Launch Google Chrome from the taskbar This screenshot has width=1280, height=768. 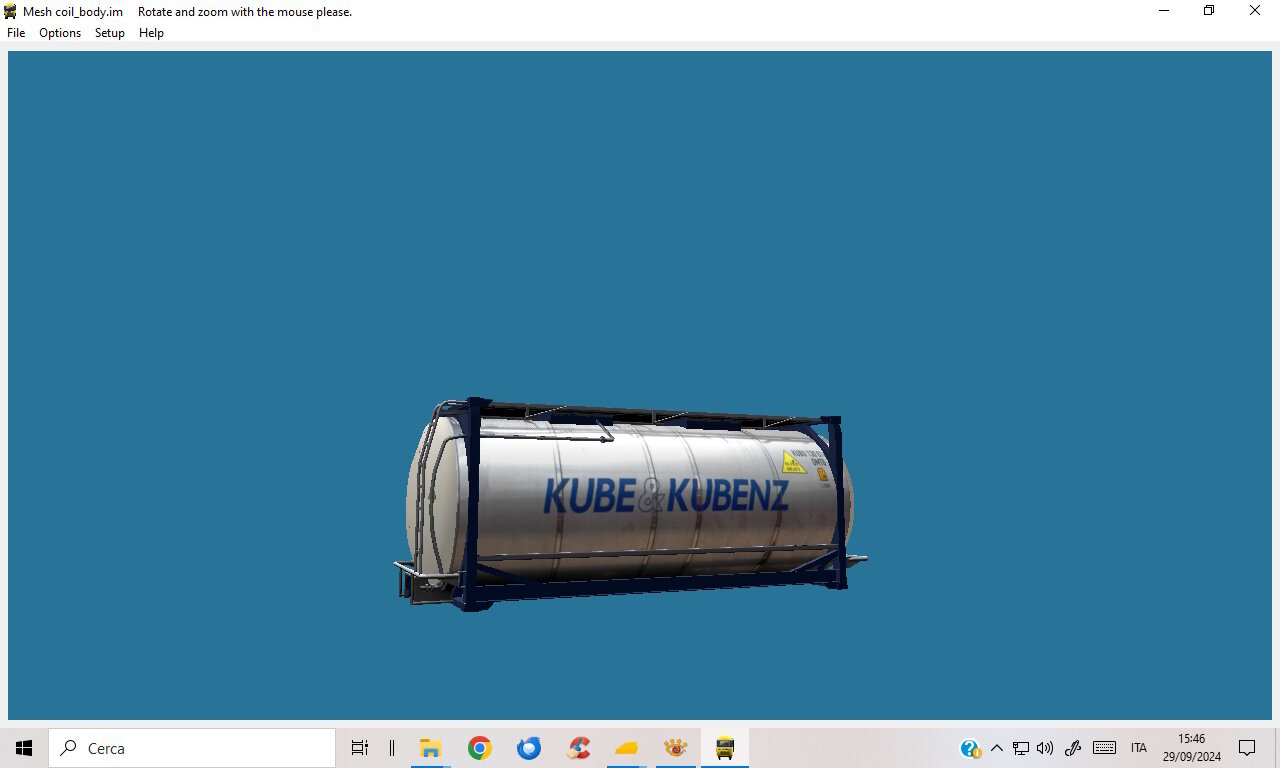[480, 748]
